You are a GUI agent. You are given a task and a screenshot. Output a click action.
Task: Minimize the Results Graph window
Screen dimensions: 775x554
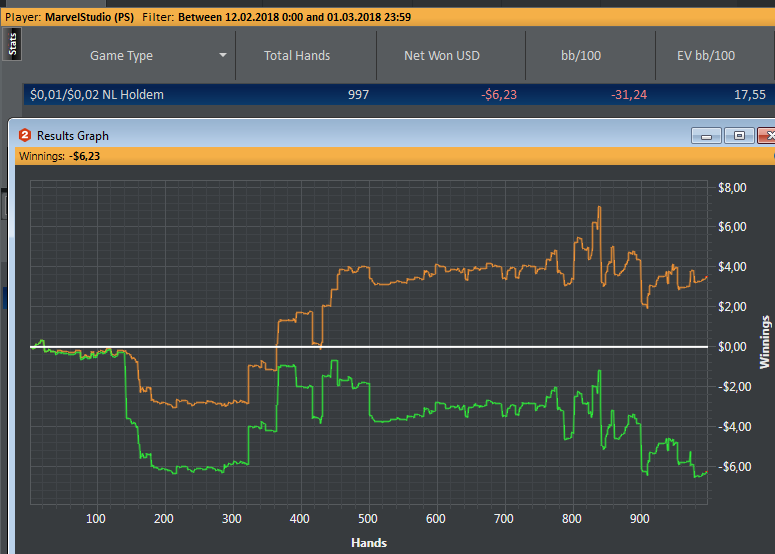tap(706, 135)
